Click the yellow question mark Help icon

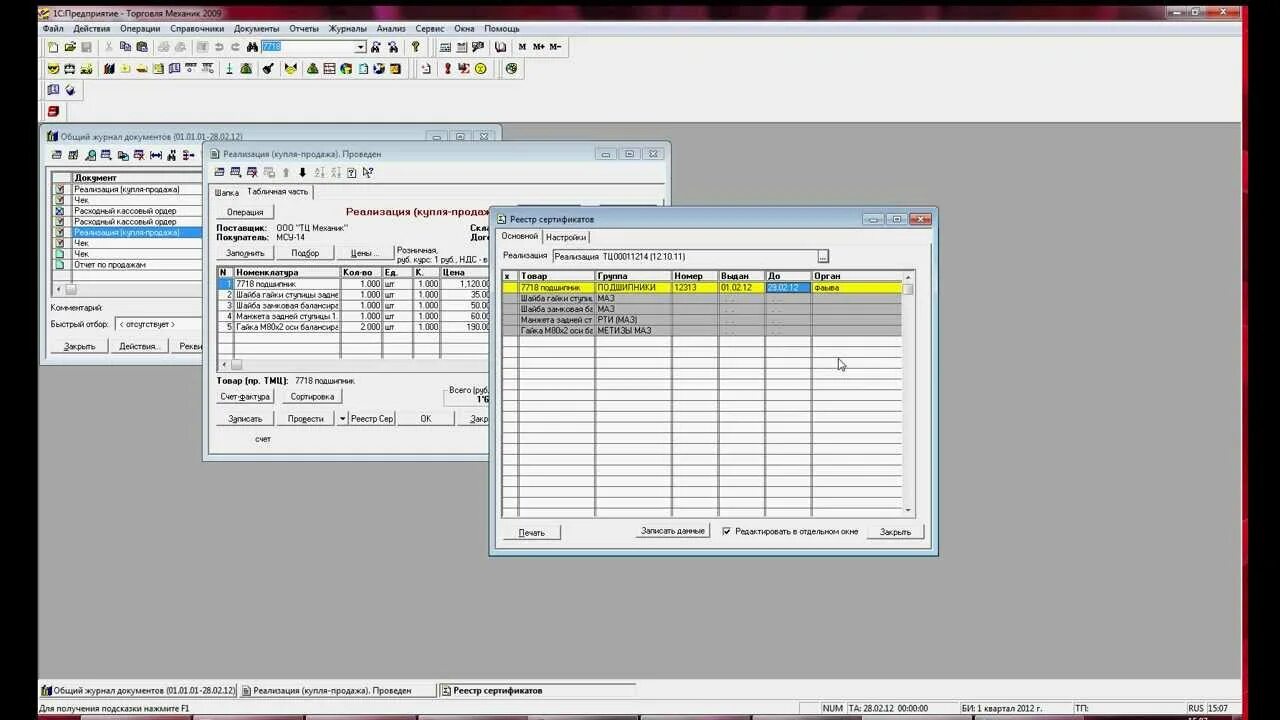415,47
